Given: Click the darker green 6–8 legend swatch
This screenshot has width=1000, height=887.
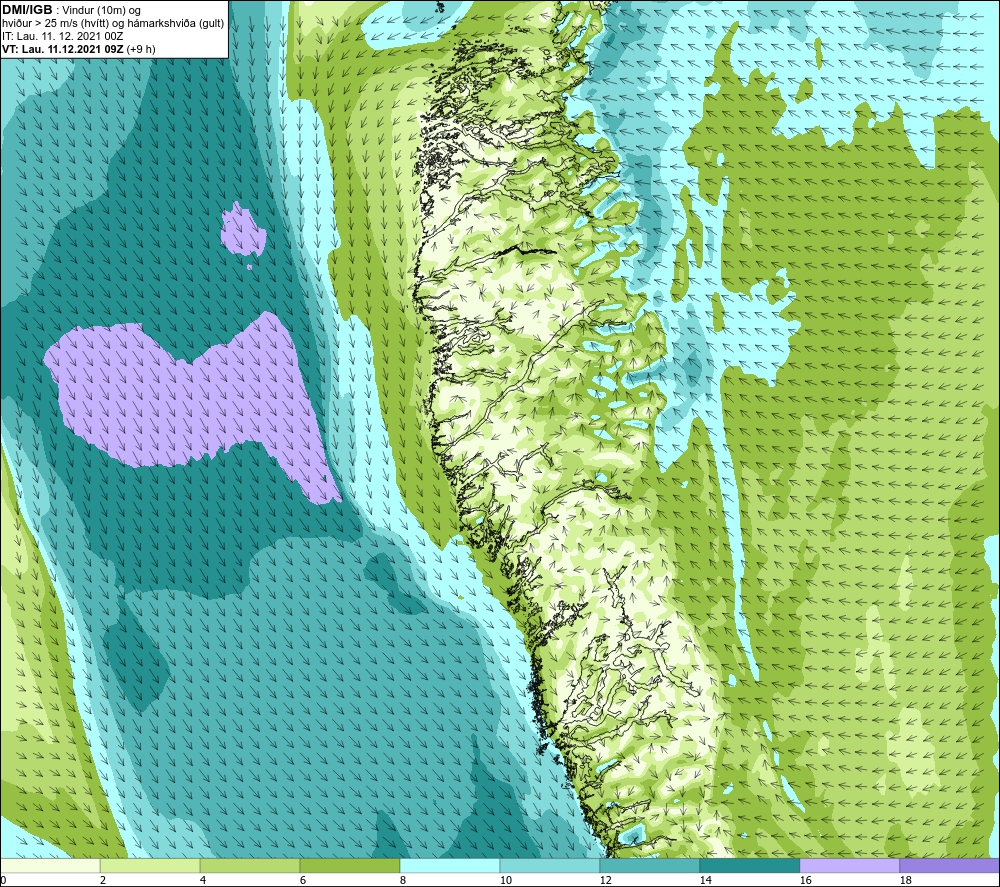Looking at the screenshot, I should click(x=349, y=865).
